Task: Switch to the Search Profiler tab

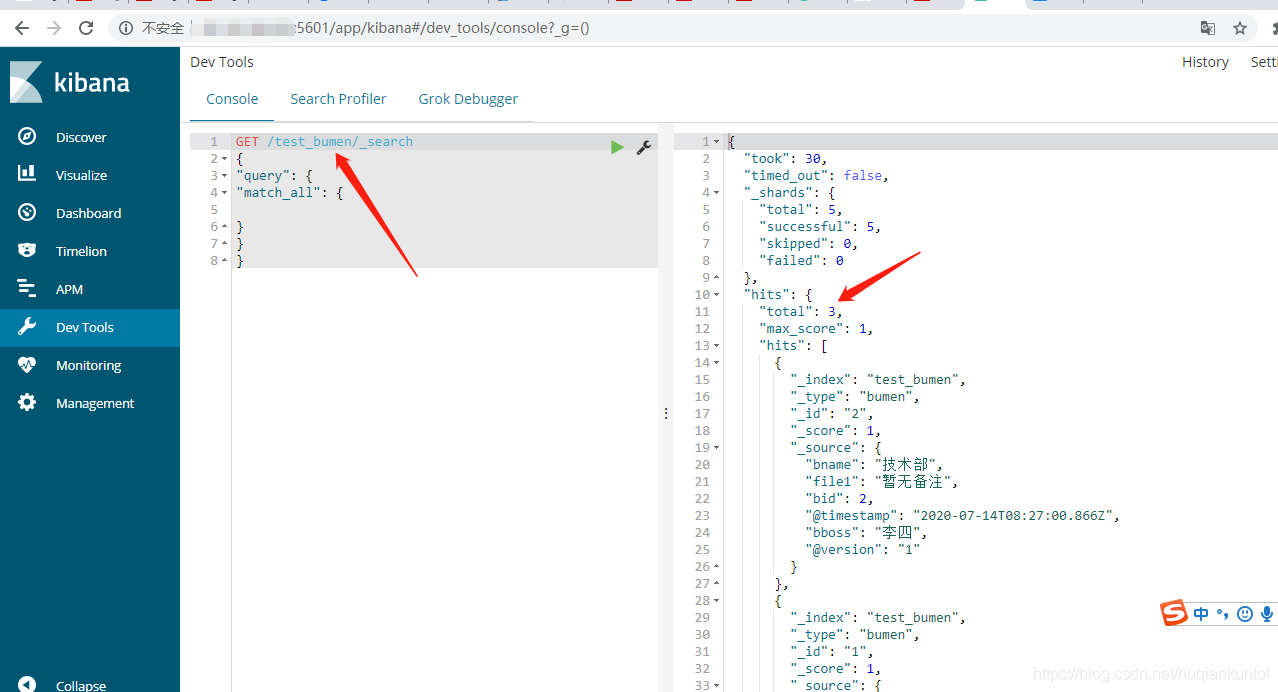Action: [338, 99]
